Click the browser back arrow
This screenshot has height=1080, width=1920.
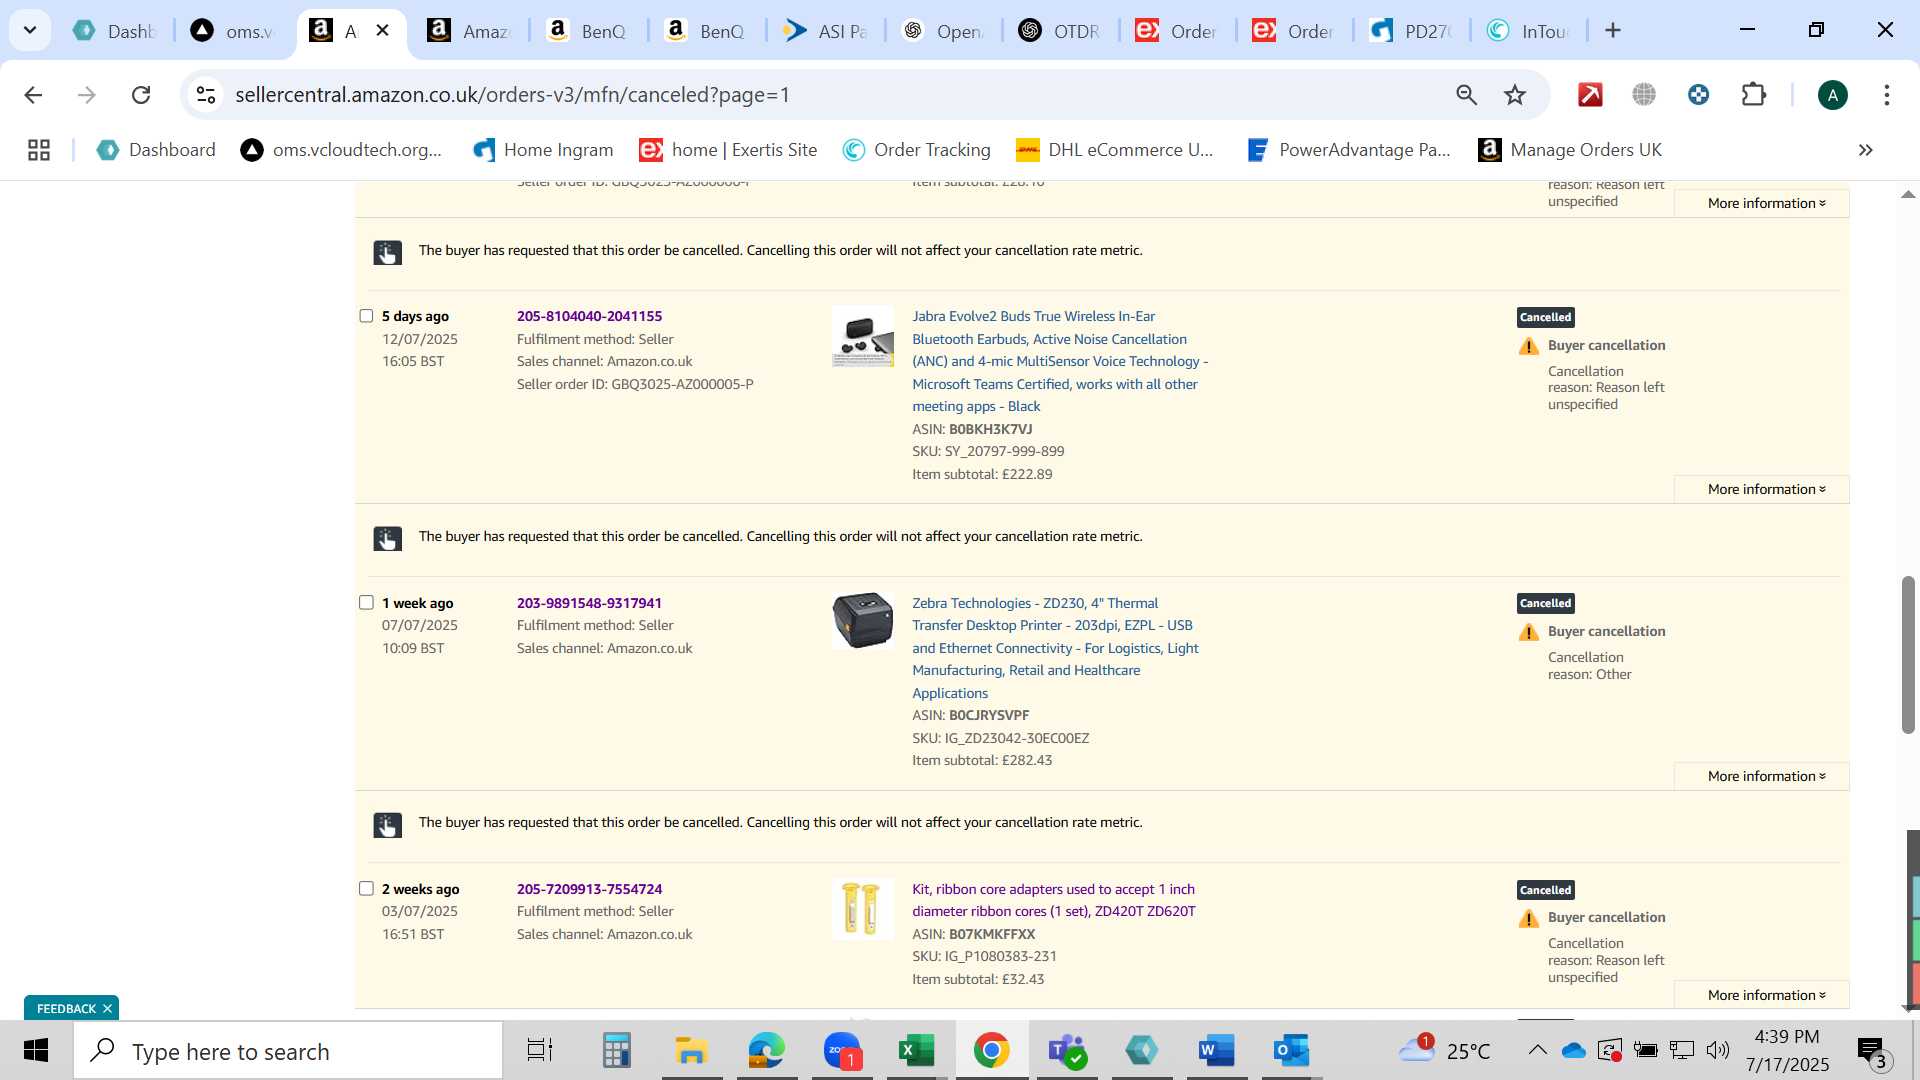click(33, 95)
